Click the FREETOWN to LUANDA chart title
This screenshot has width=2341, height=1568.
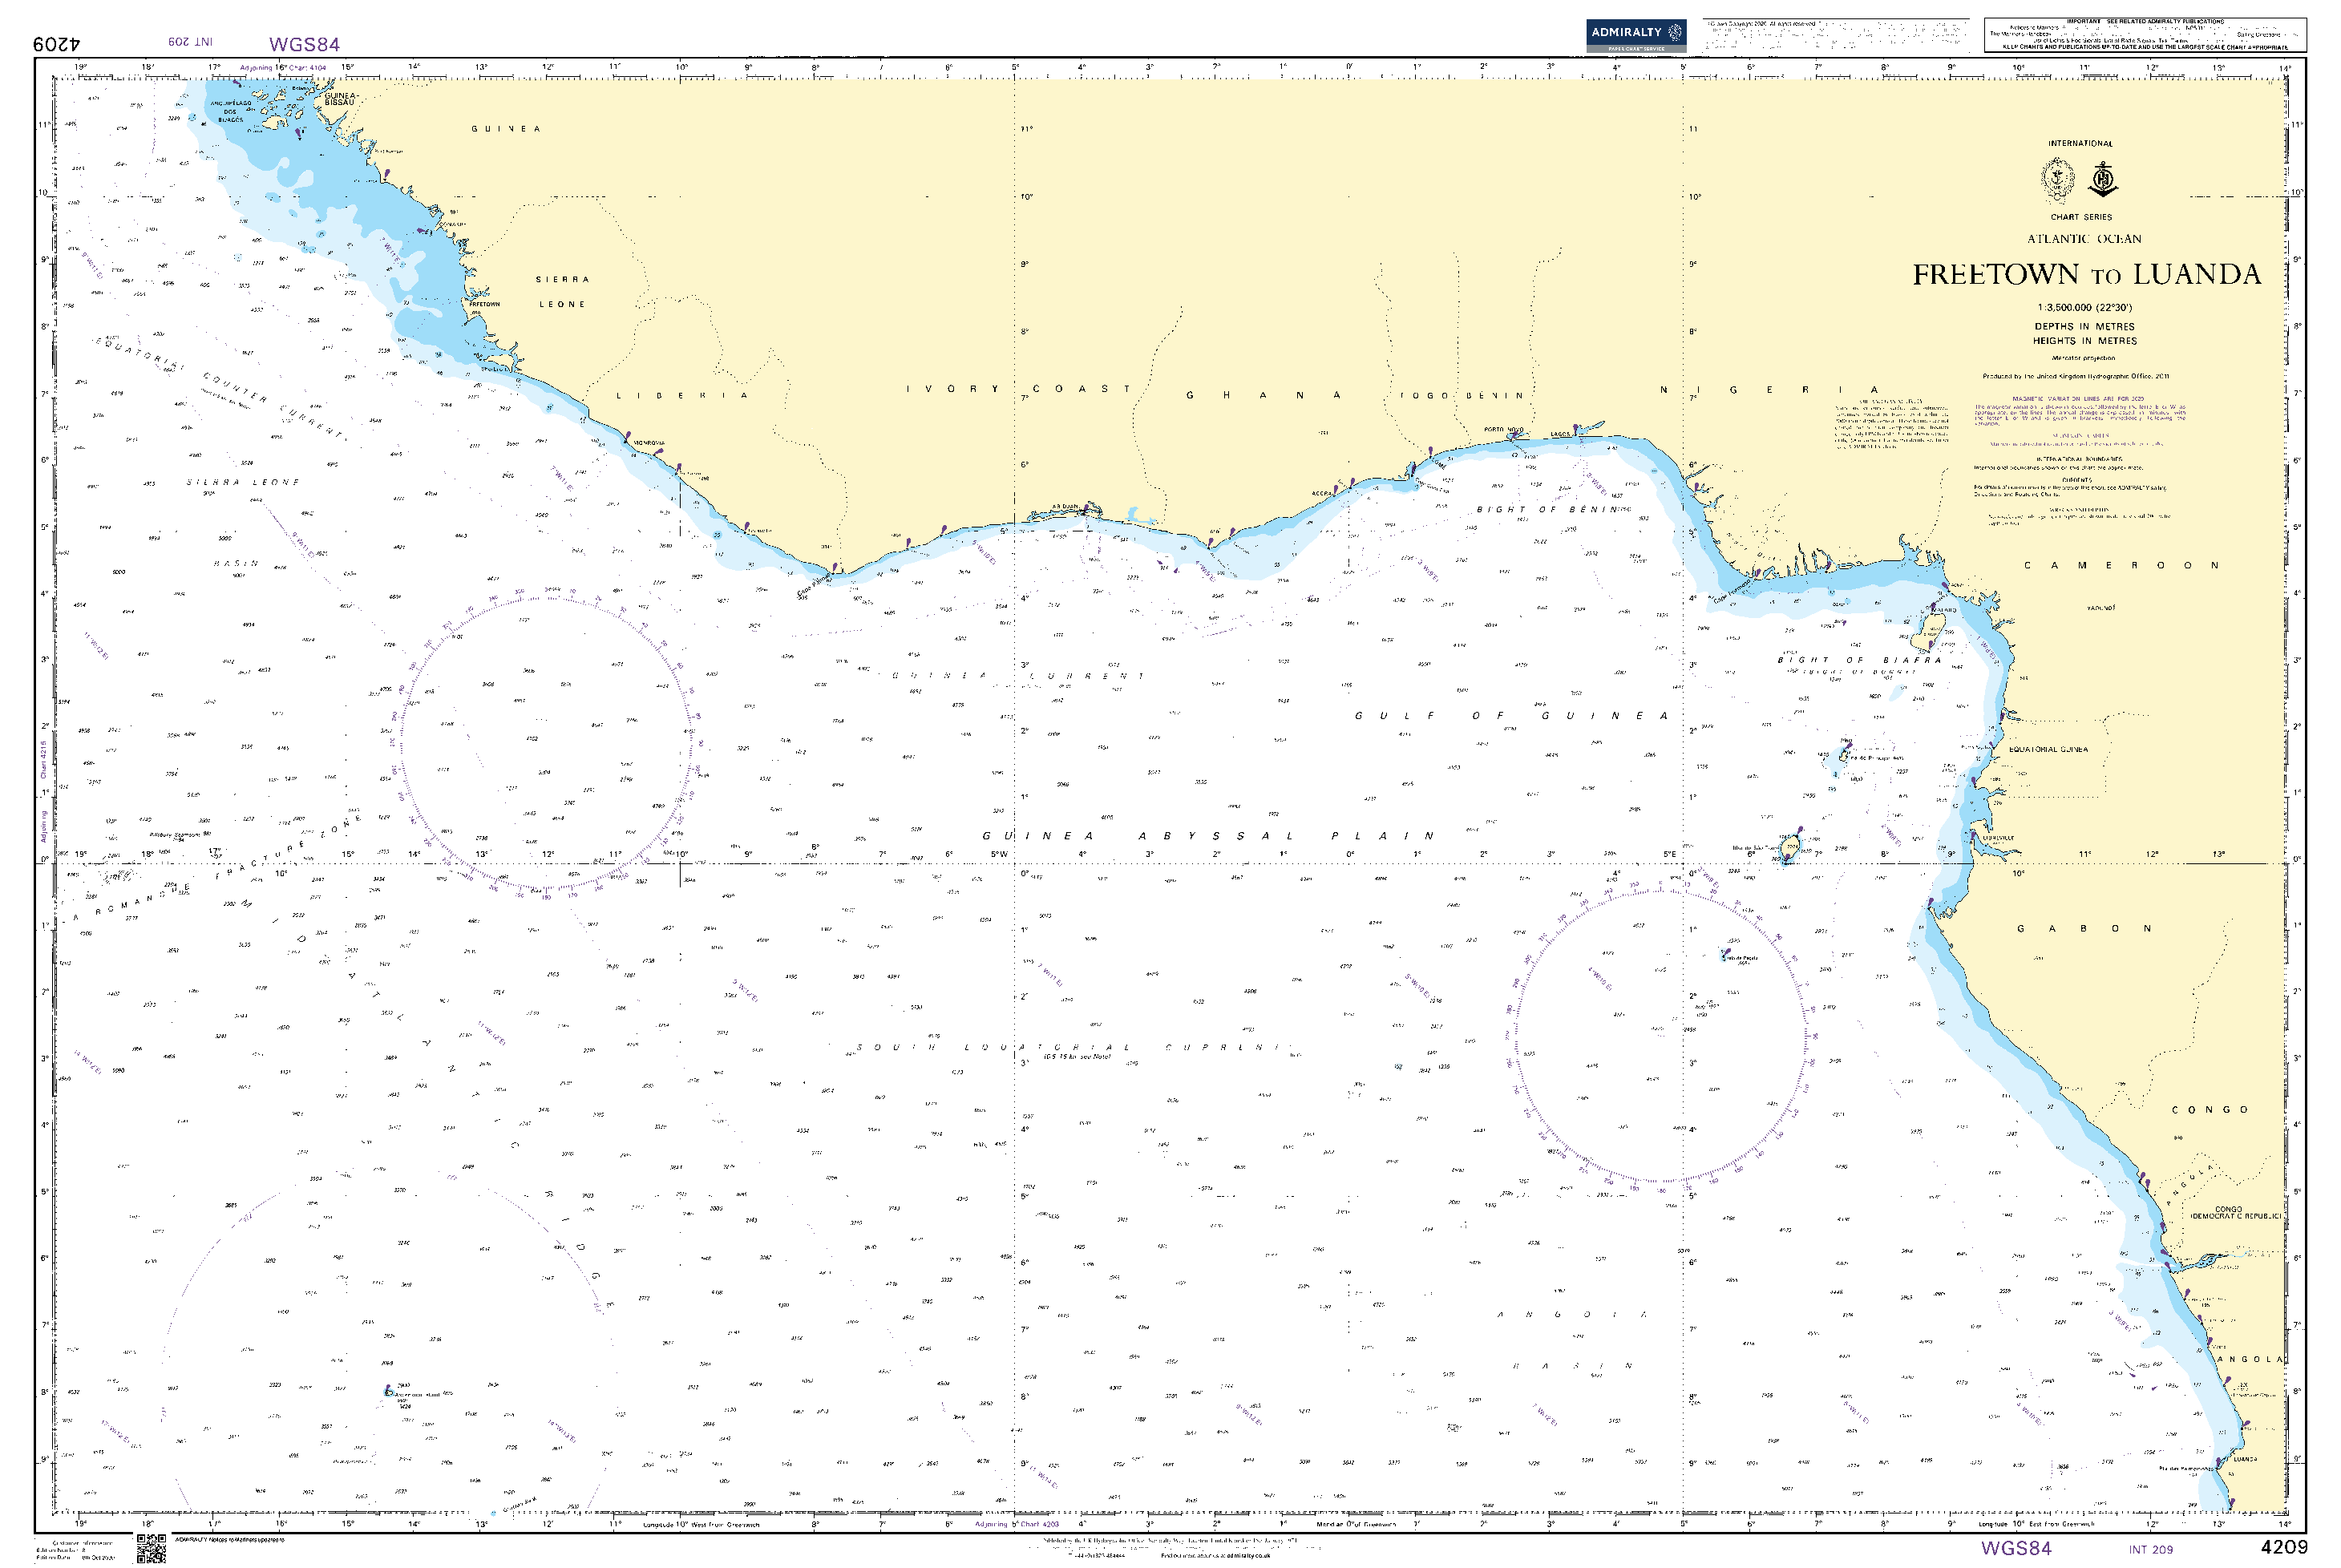coord(2086,275)
